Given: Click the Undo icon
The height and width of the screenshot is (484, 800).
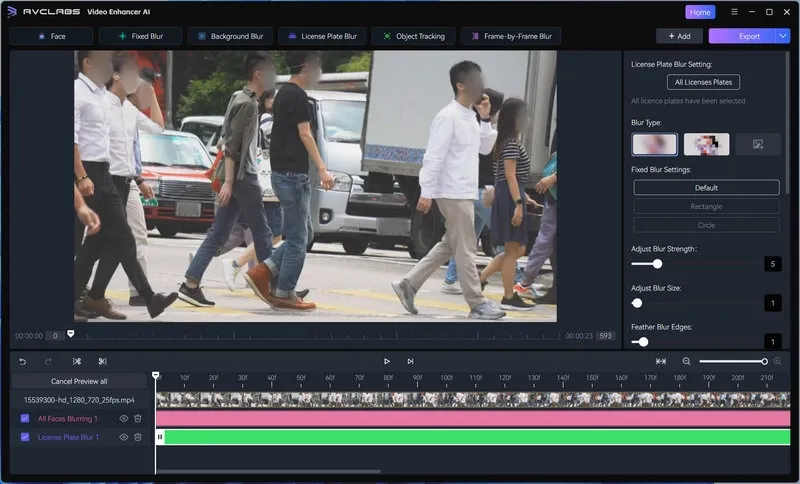Looking at the screenshot, I should tap(22, 361).
